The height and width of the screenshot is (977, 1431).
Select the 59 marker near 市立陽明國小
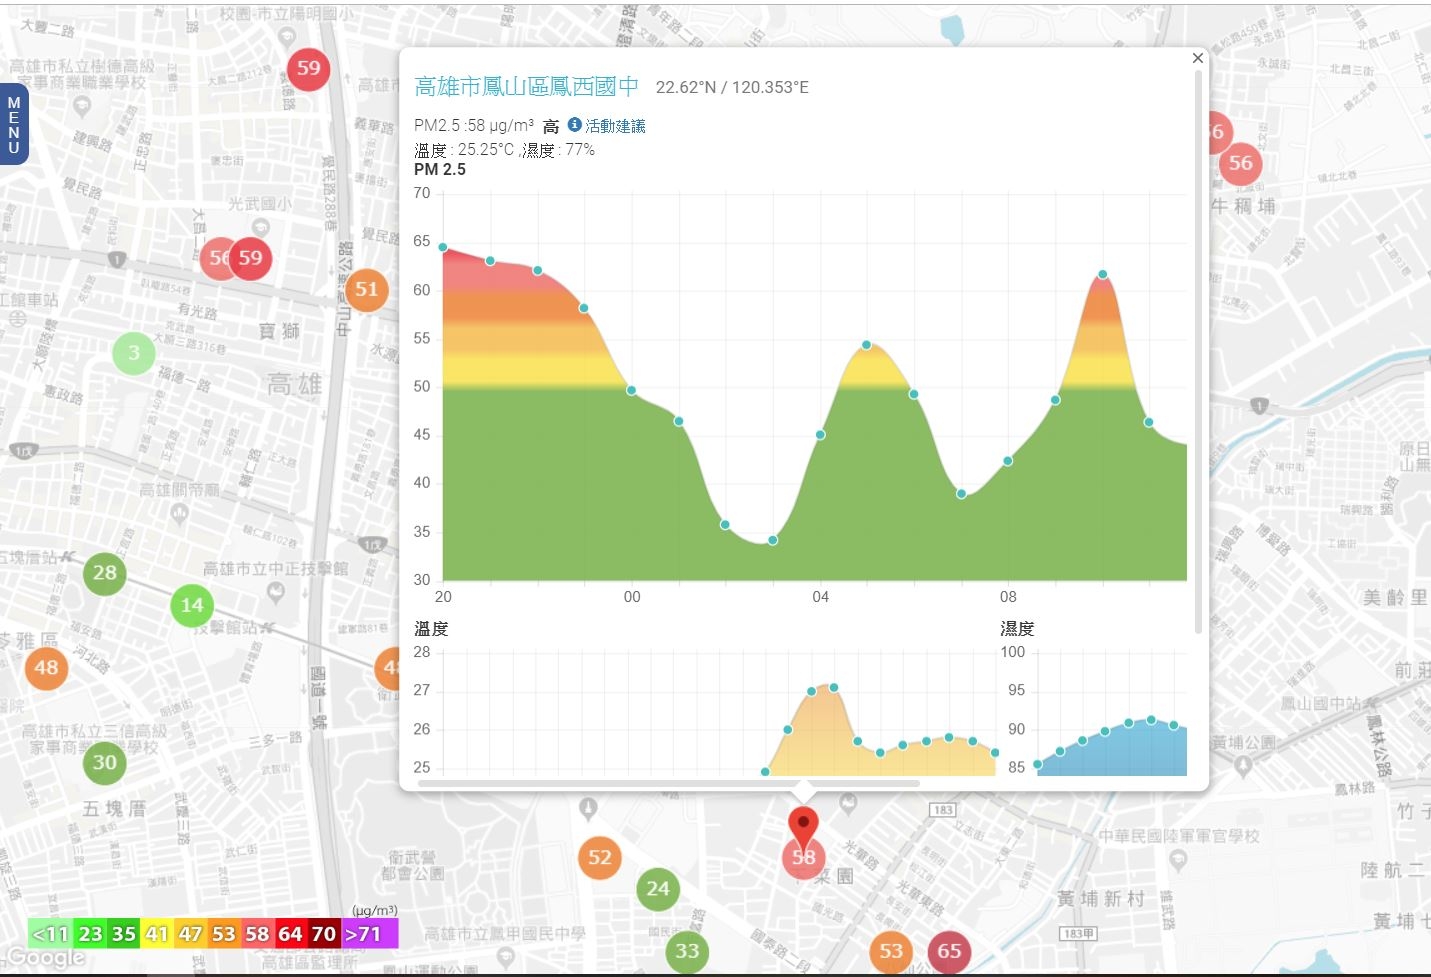(309, 69)
